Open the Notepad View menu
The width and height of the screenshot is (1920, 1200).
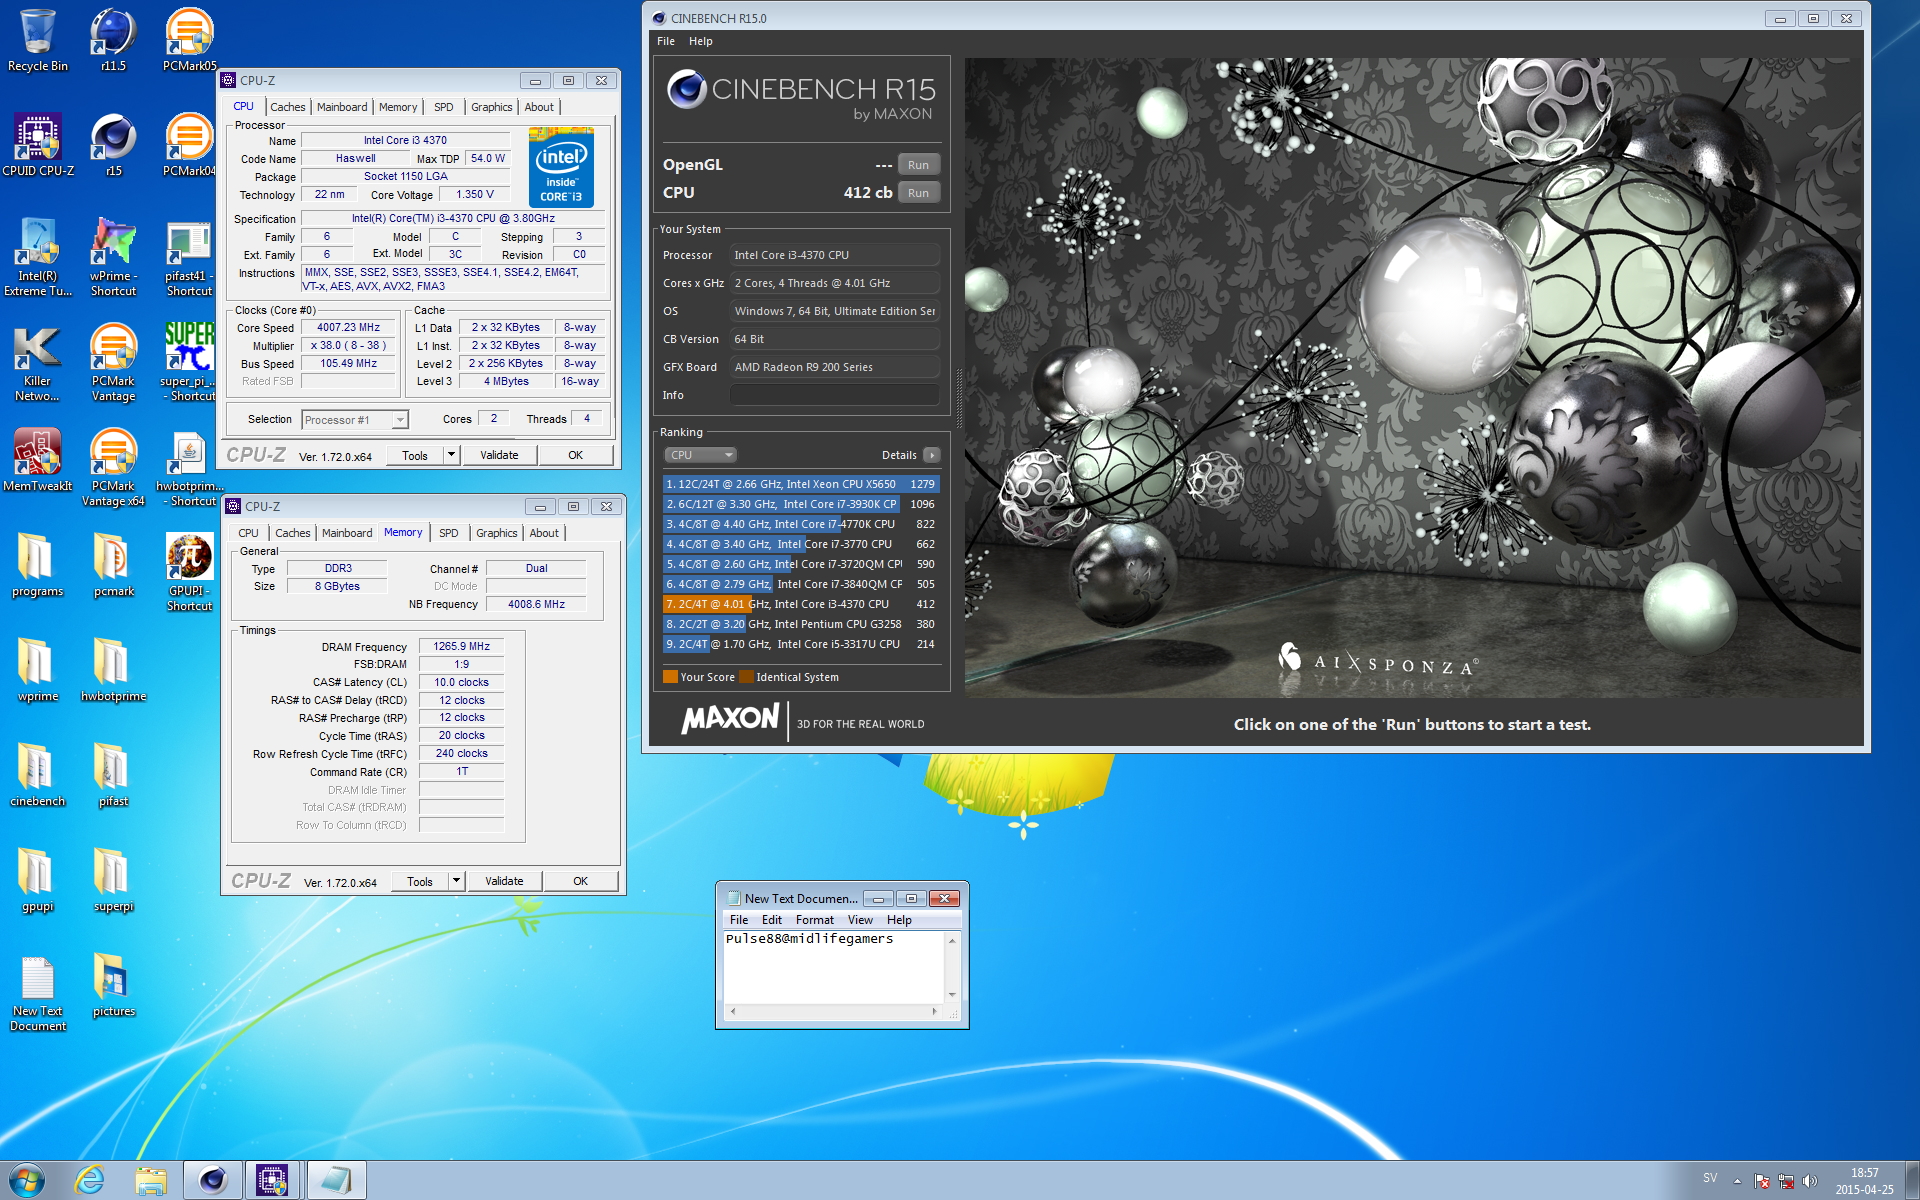(860, 920)
